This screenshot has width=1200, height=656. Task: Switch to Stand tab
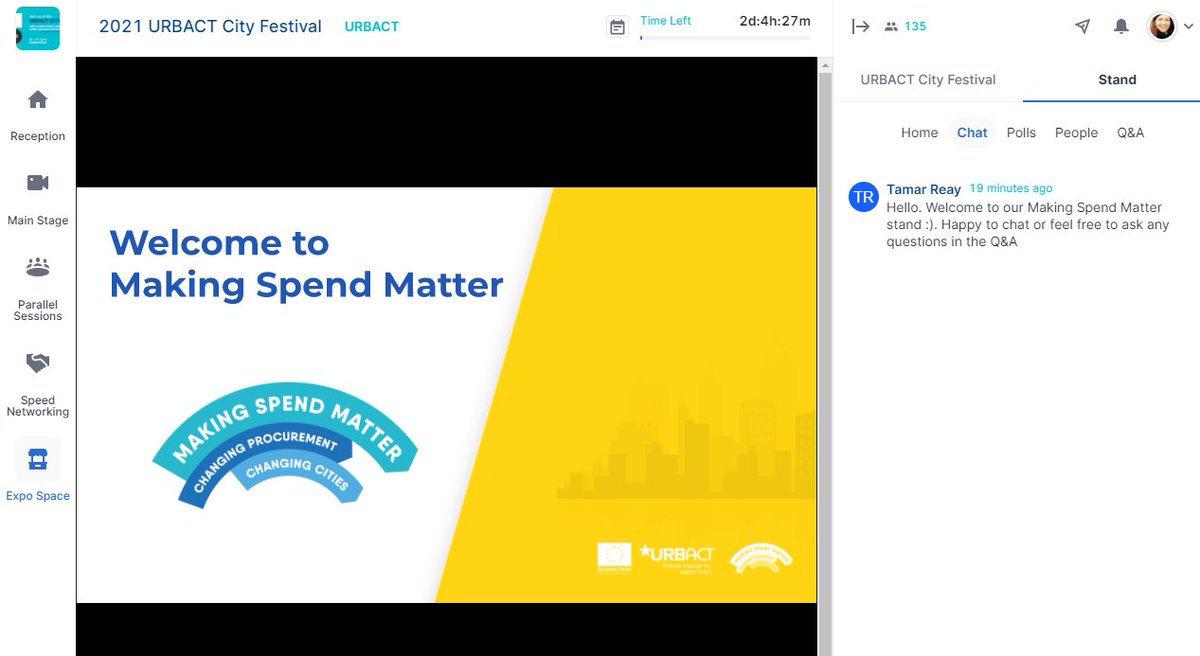(x=1117, y=79)
